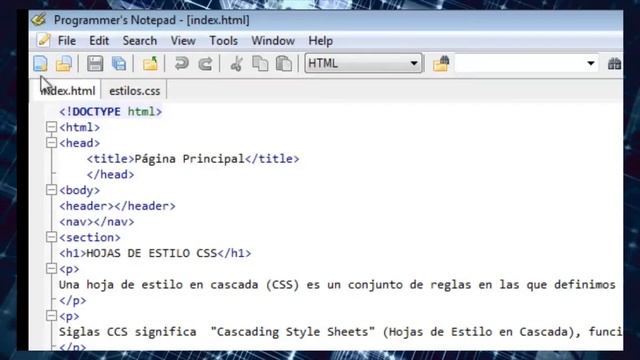Cut selection with scissors icon
Image resolution: width=640 pixels, height=360 pixels.
click(236, 64)
